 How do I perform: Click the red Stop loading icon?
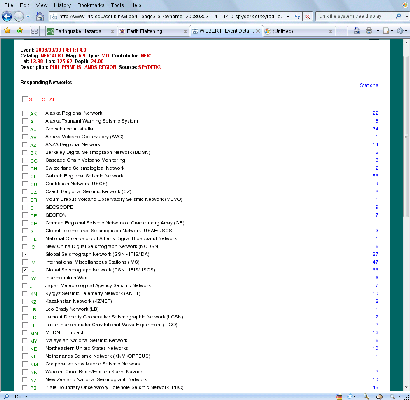pyautogui.click(x=308, y=16)
